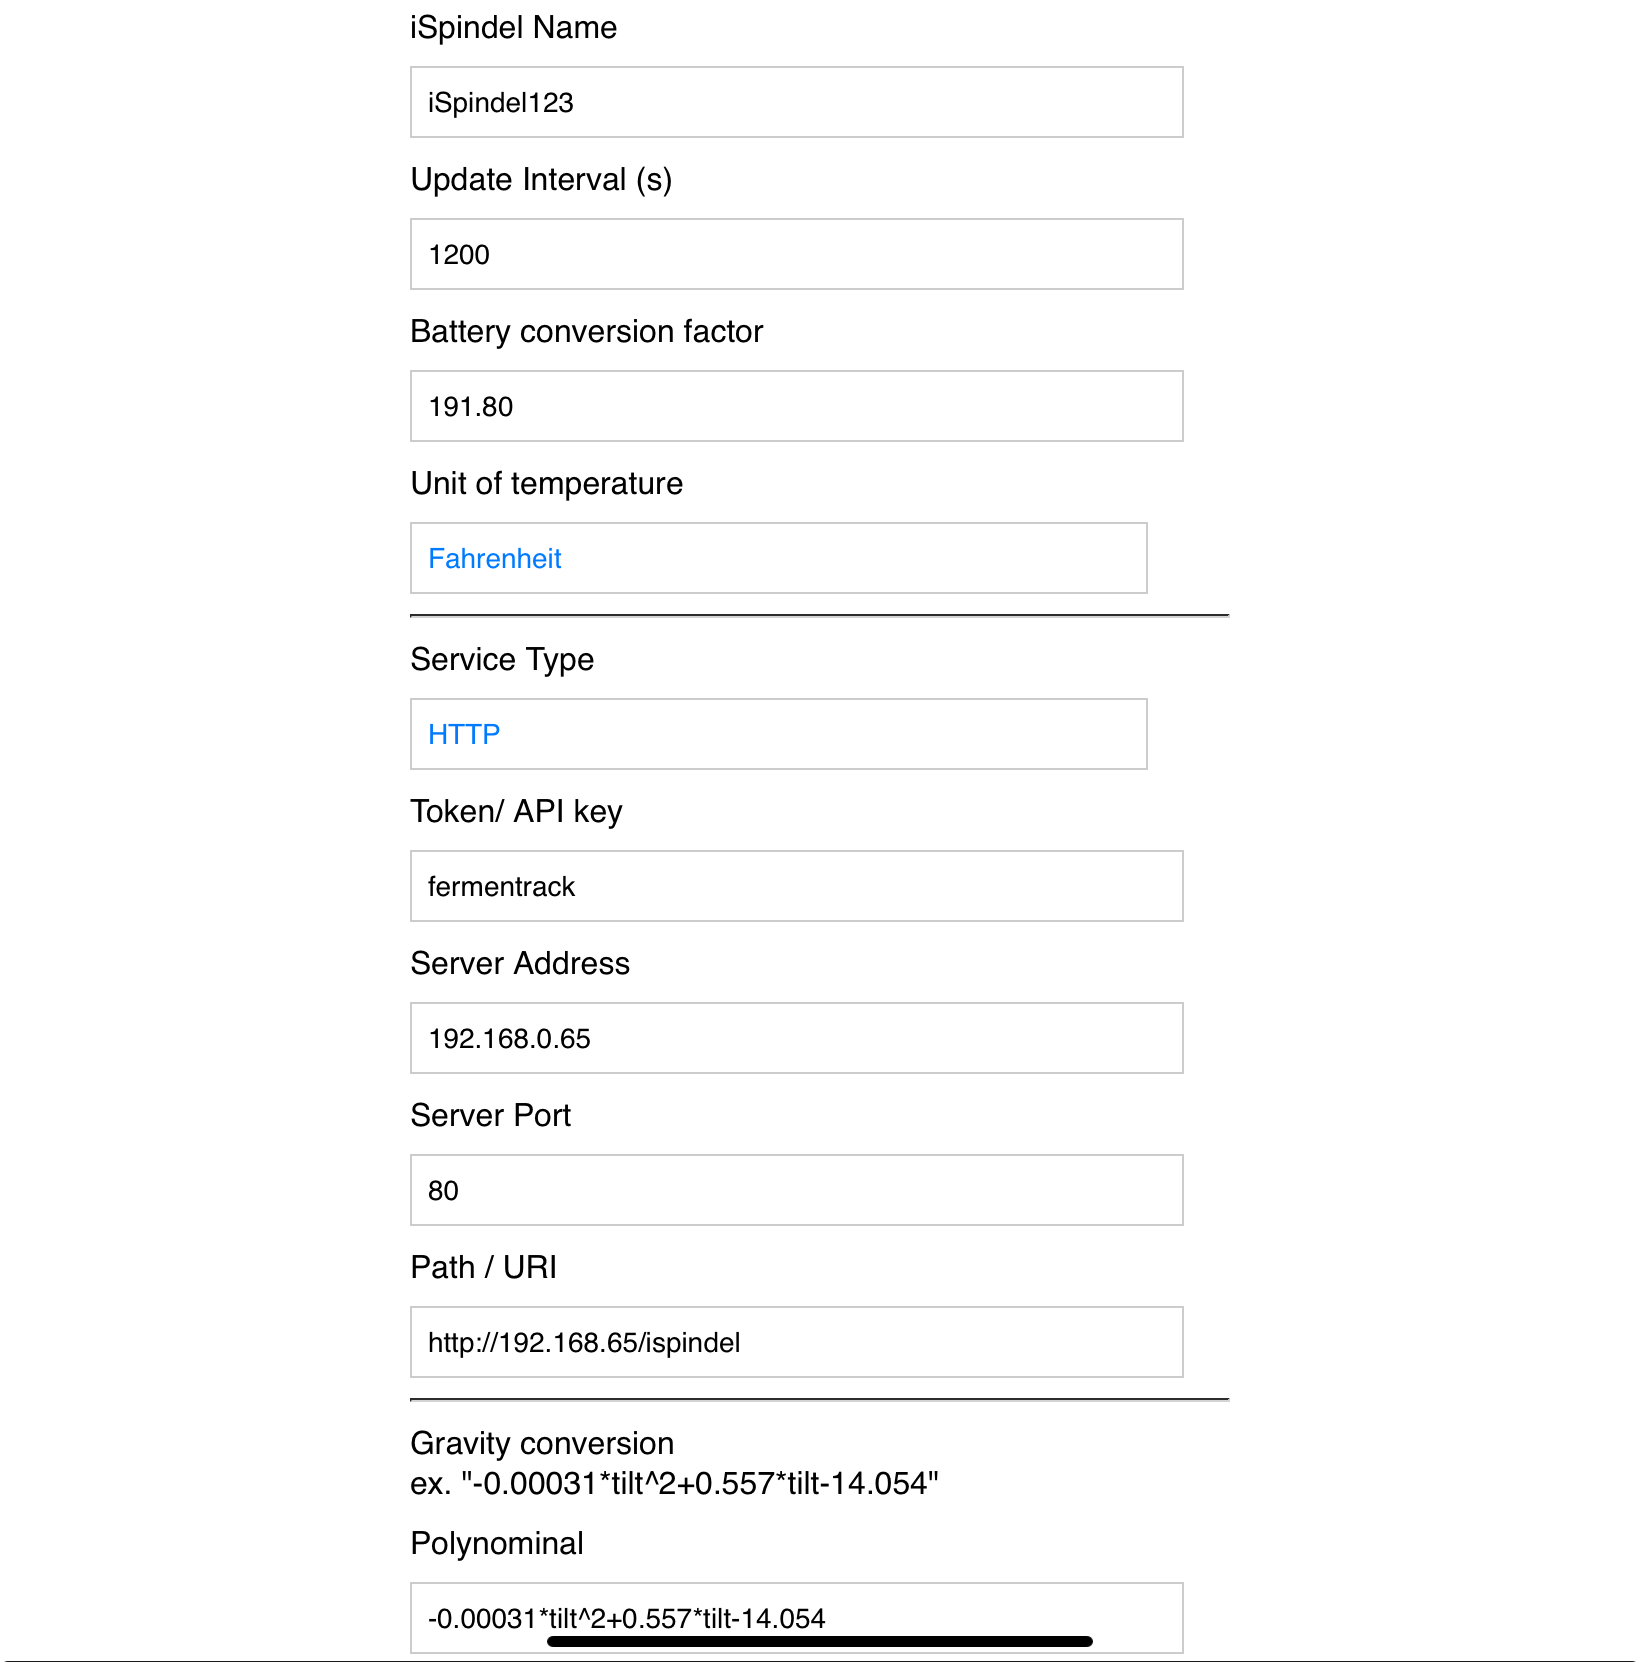This screenshot has height=1662, width=1640.
Task: Click the Battery conversion factor label
Action: pyautogui.click(x=586, y=331)
